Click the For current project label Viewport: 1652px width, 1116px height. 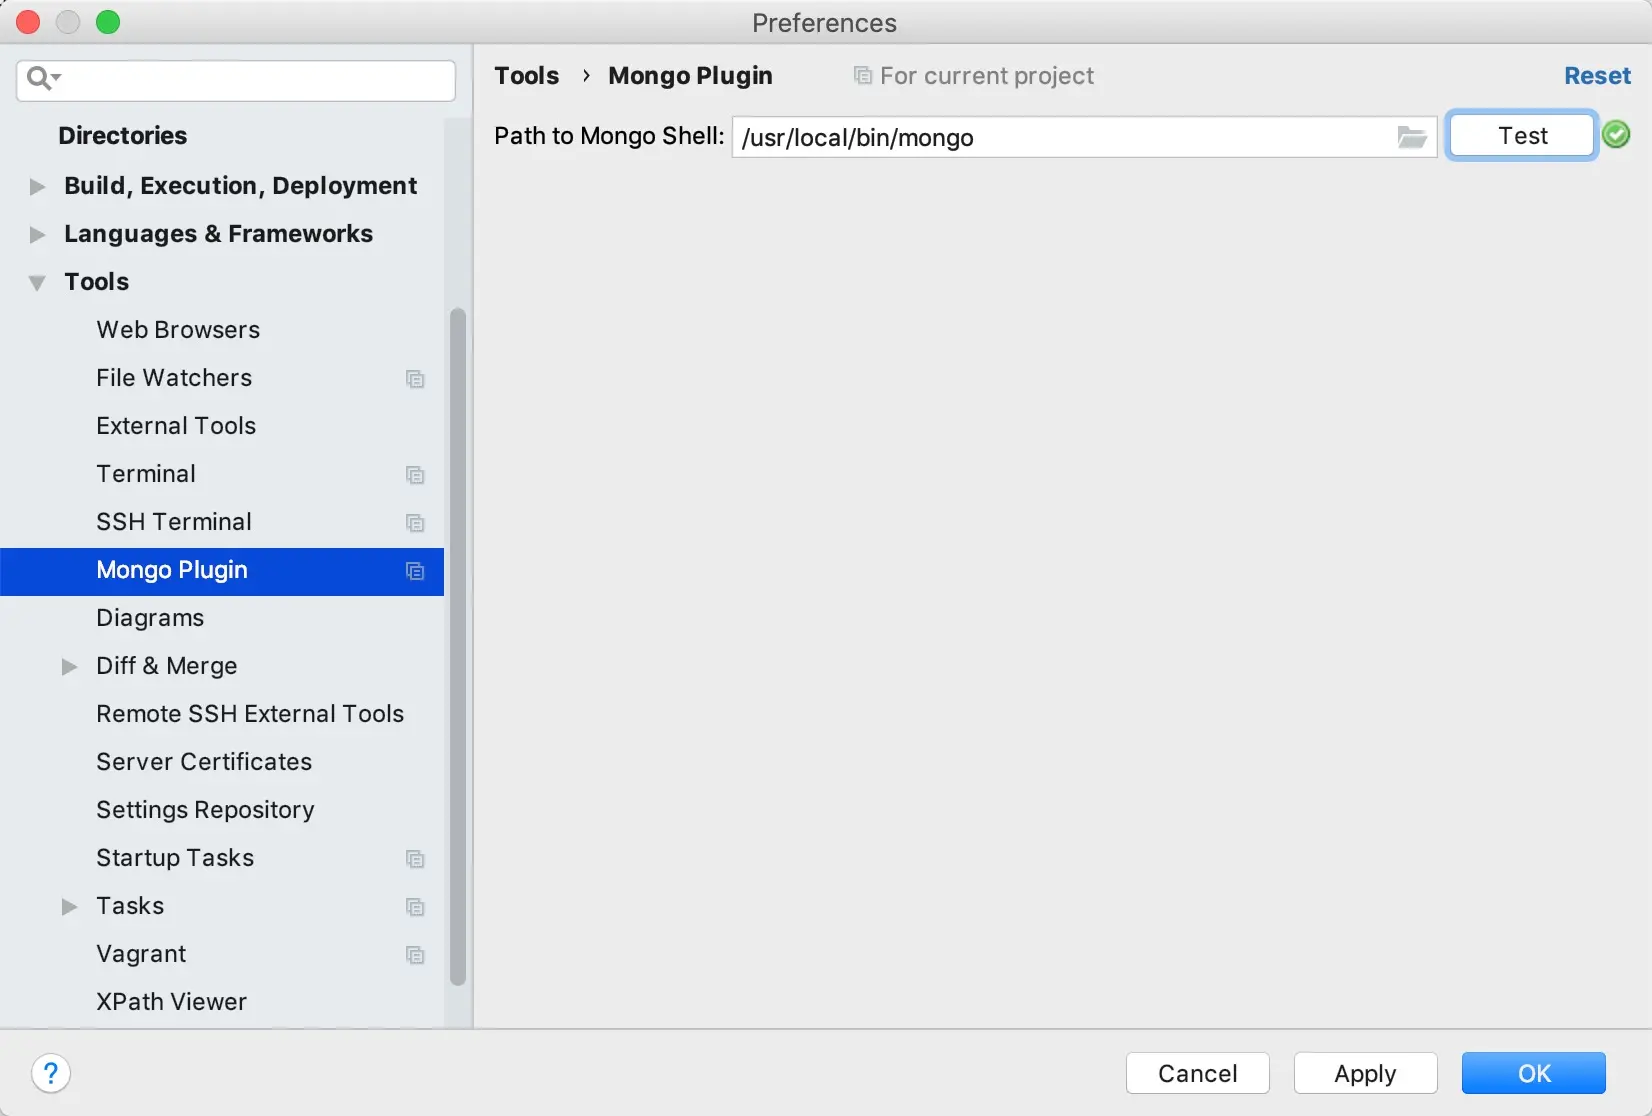pos(987,76)
